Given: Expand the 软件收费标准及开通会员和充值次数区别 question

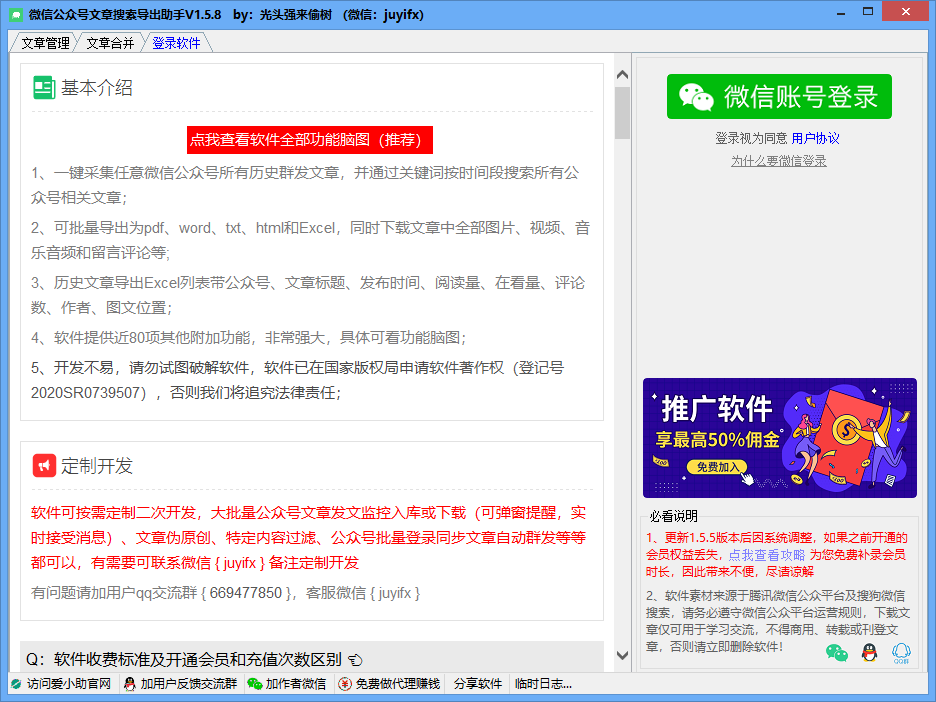Looking at the screenshot, I should pyautogui.click(x=312, y=658).
